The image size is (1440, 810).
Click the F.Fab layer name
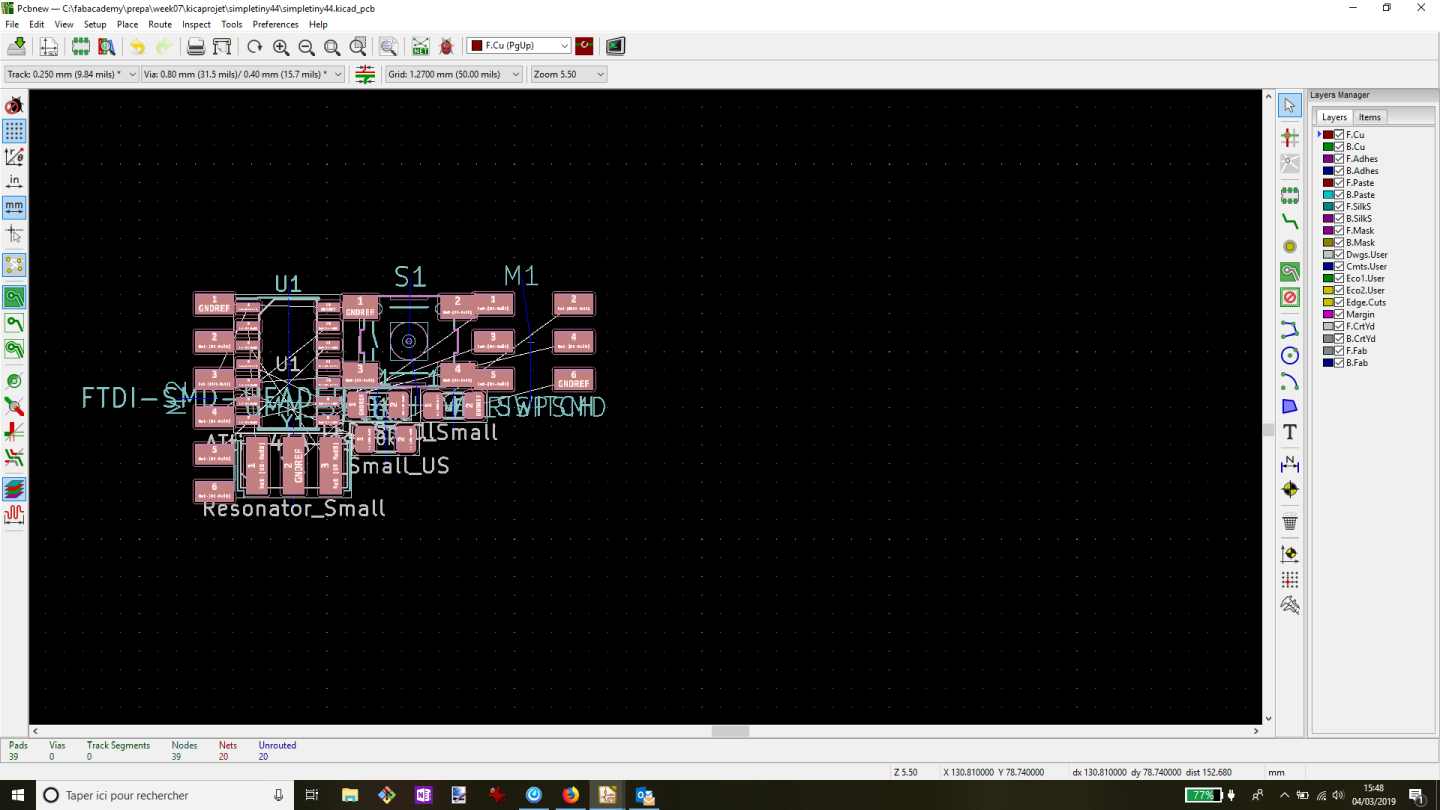click(x=1356, y=351)
